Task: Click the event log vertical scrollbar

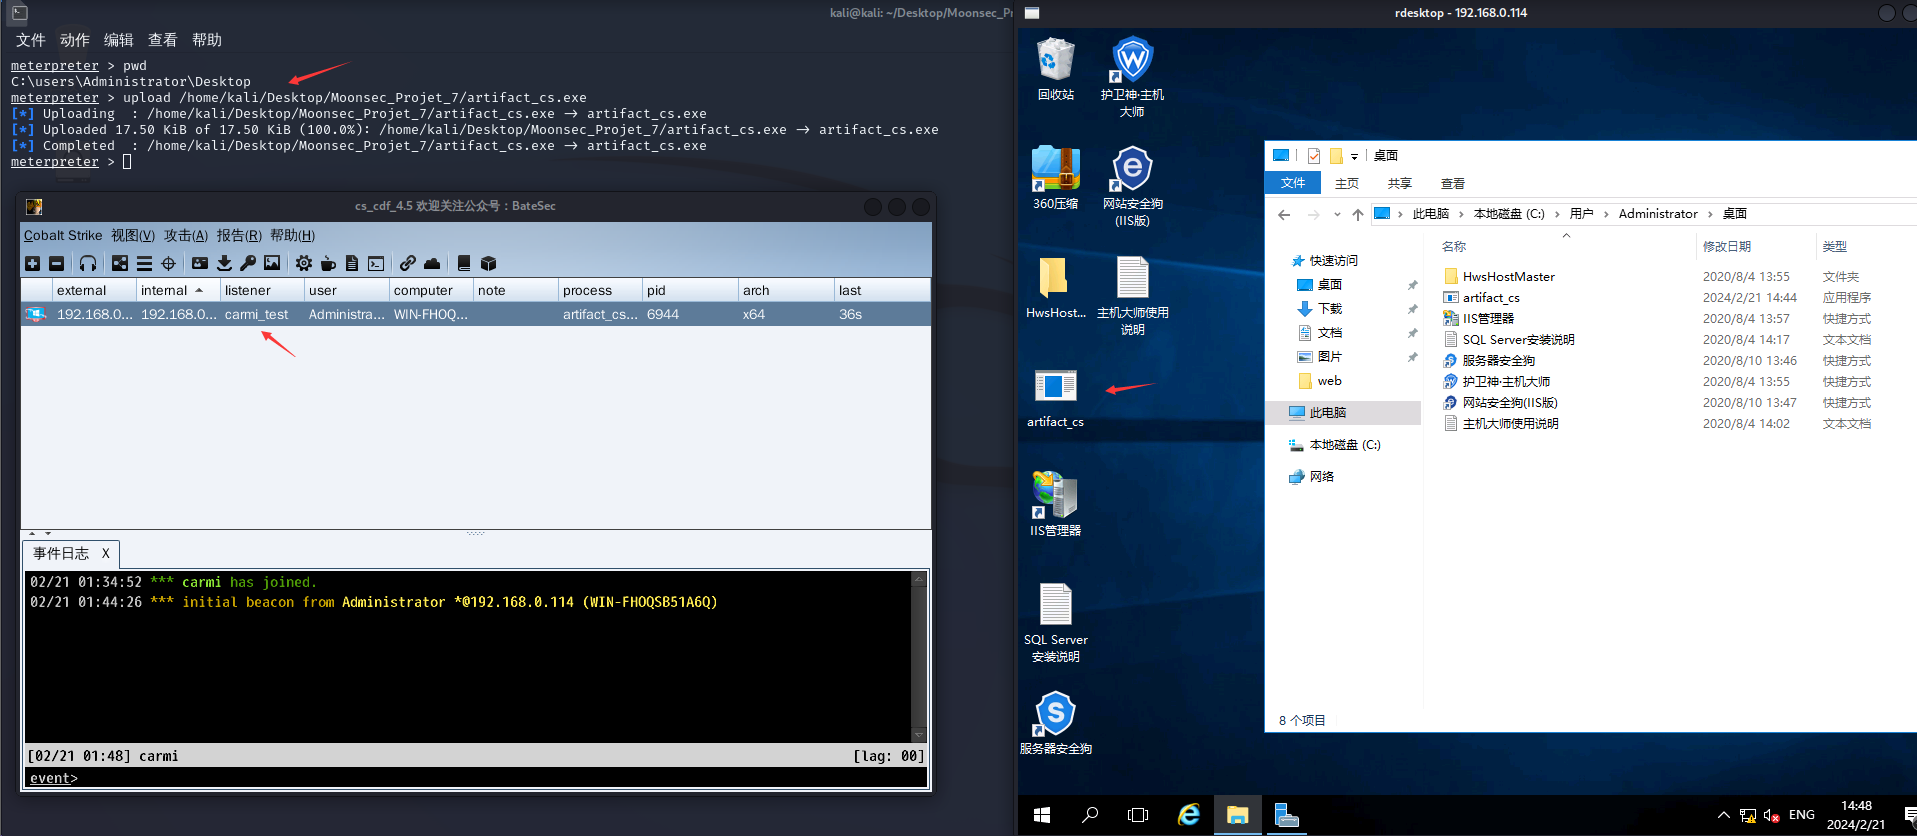Action: pos(919,657)
